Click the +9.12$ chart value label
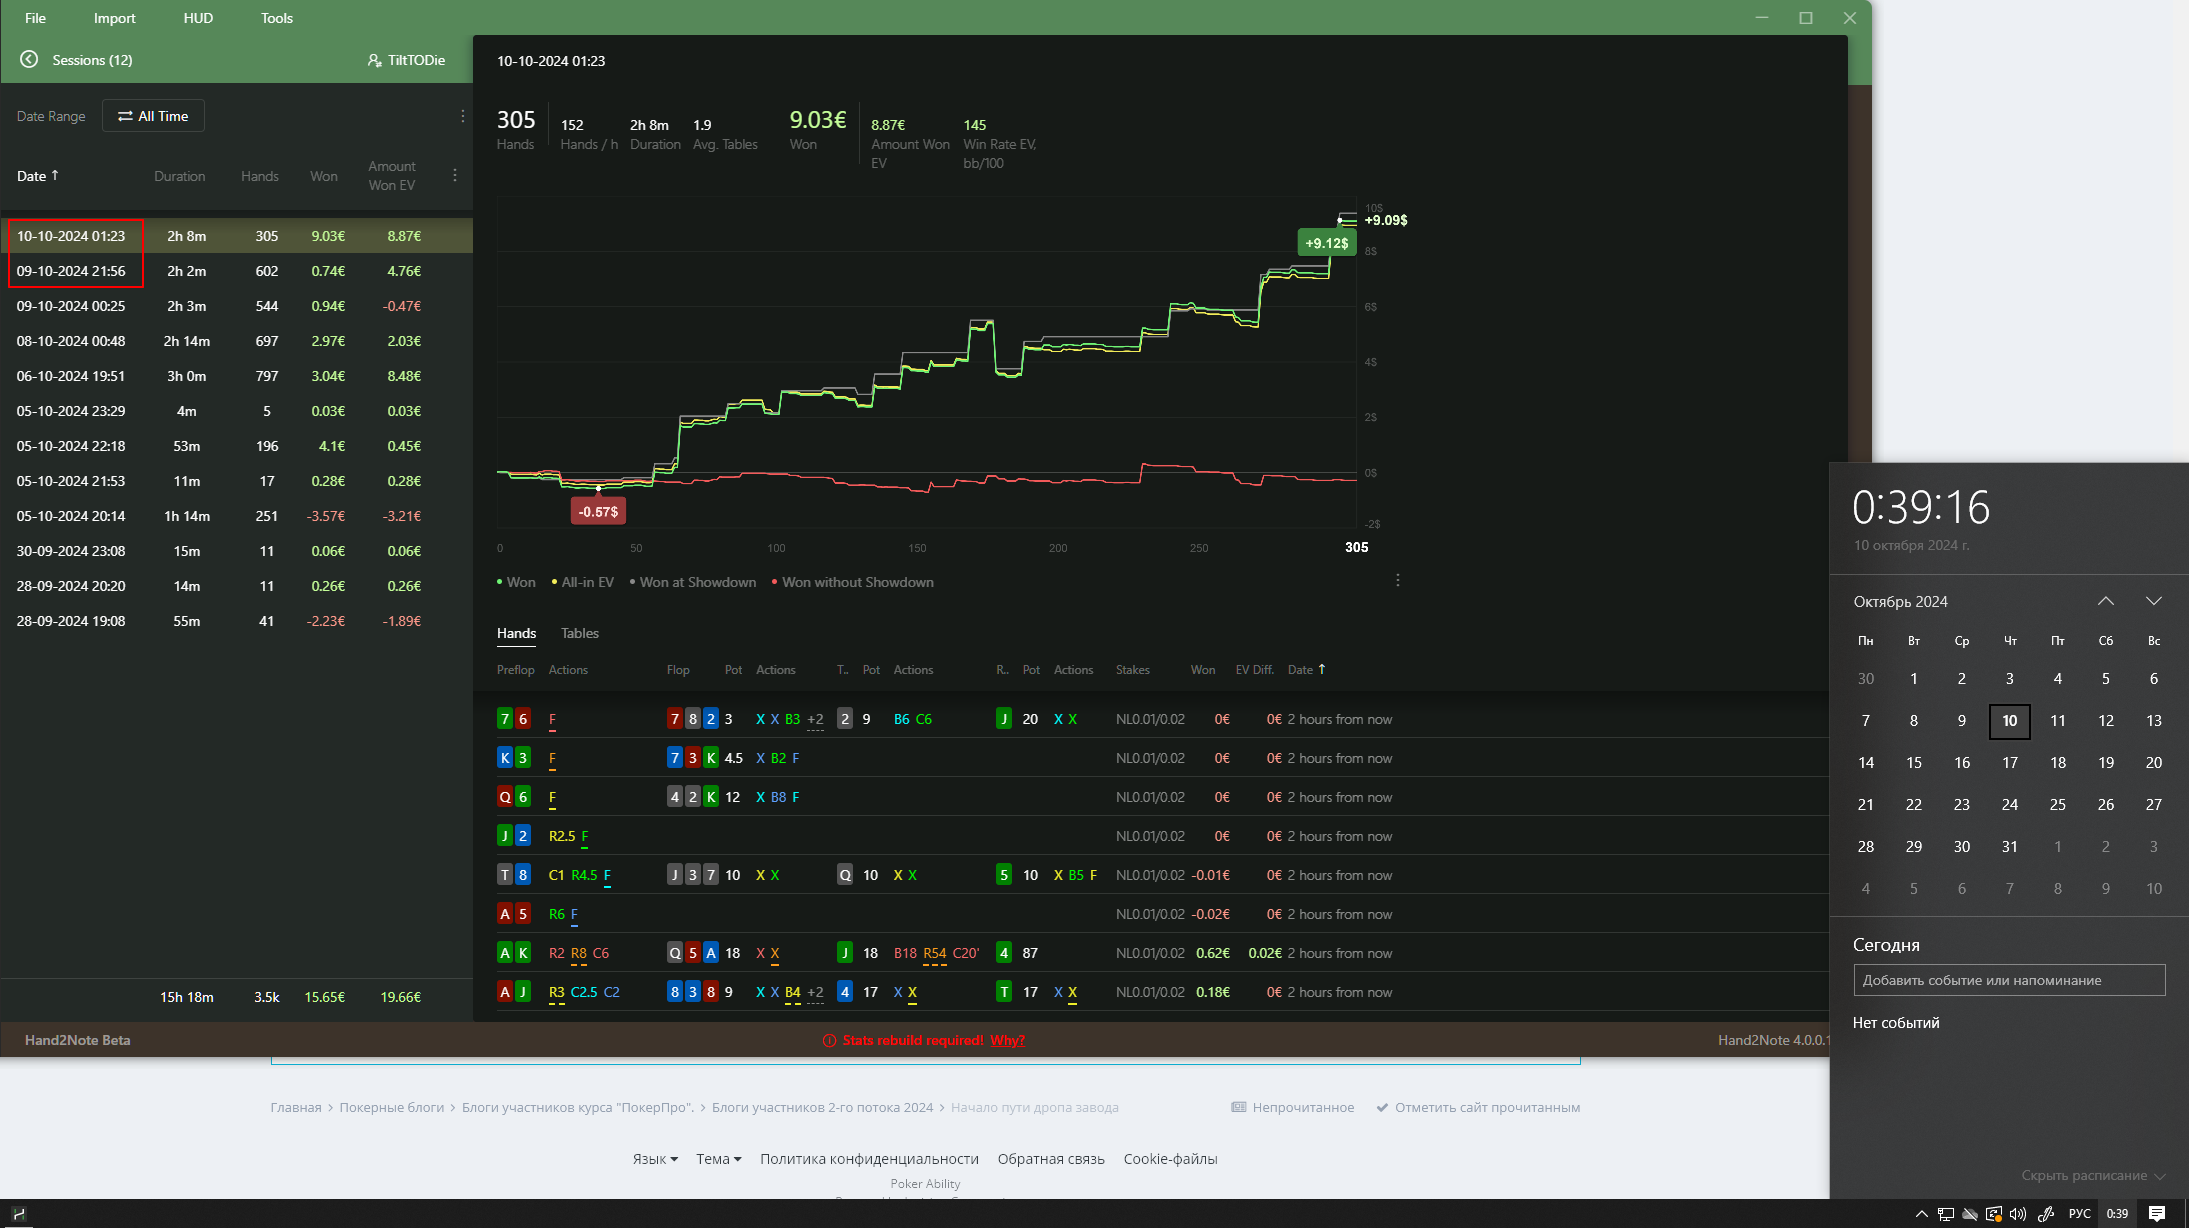 (x=1326, y=243)
